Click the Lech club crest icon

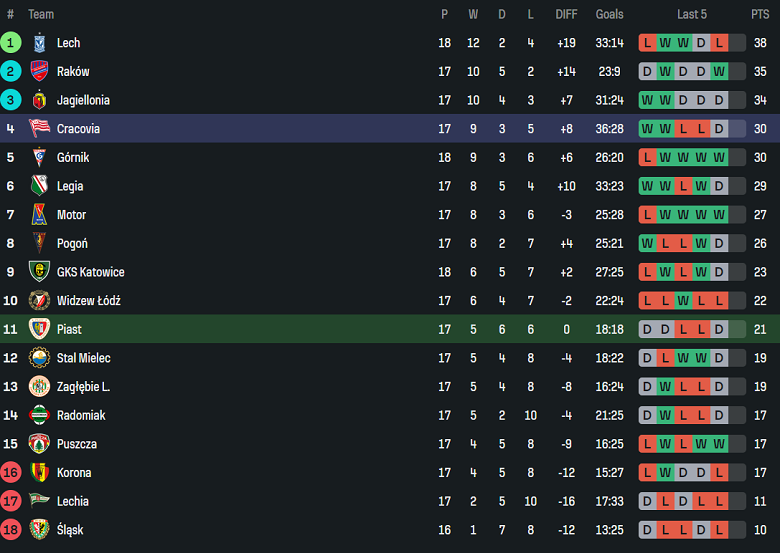click(39, 43)
